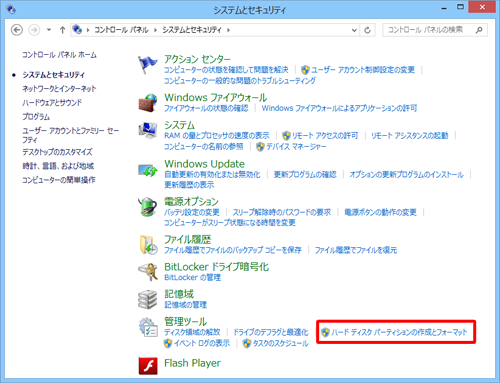Open the アクション センター heading
Viewport: 500px width, 383px height.
197,59
